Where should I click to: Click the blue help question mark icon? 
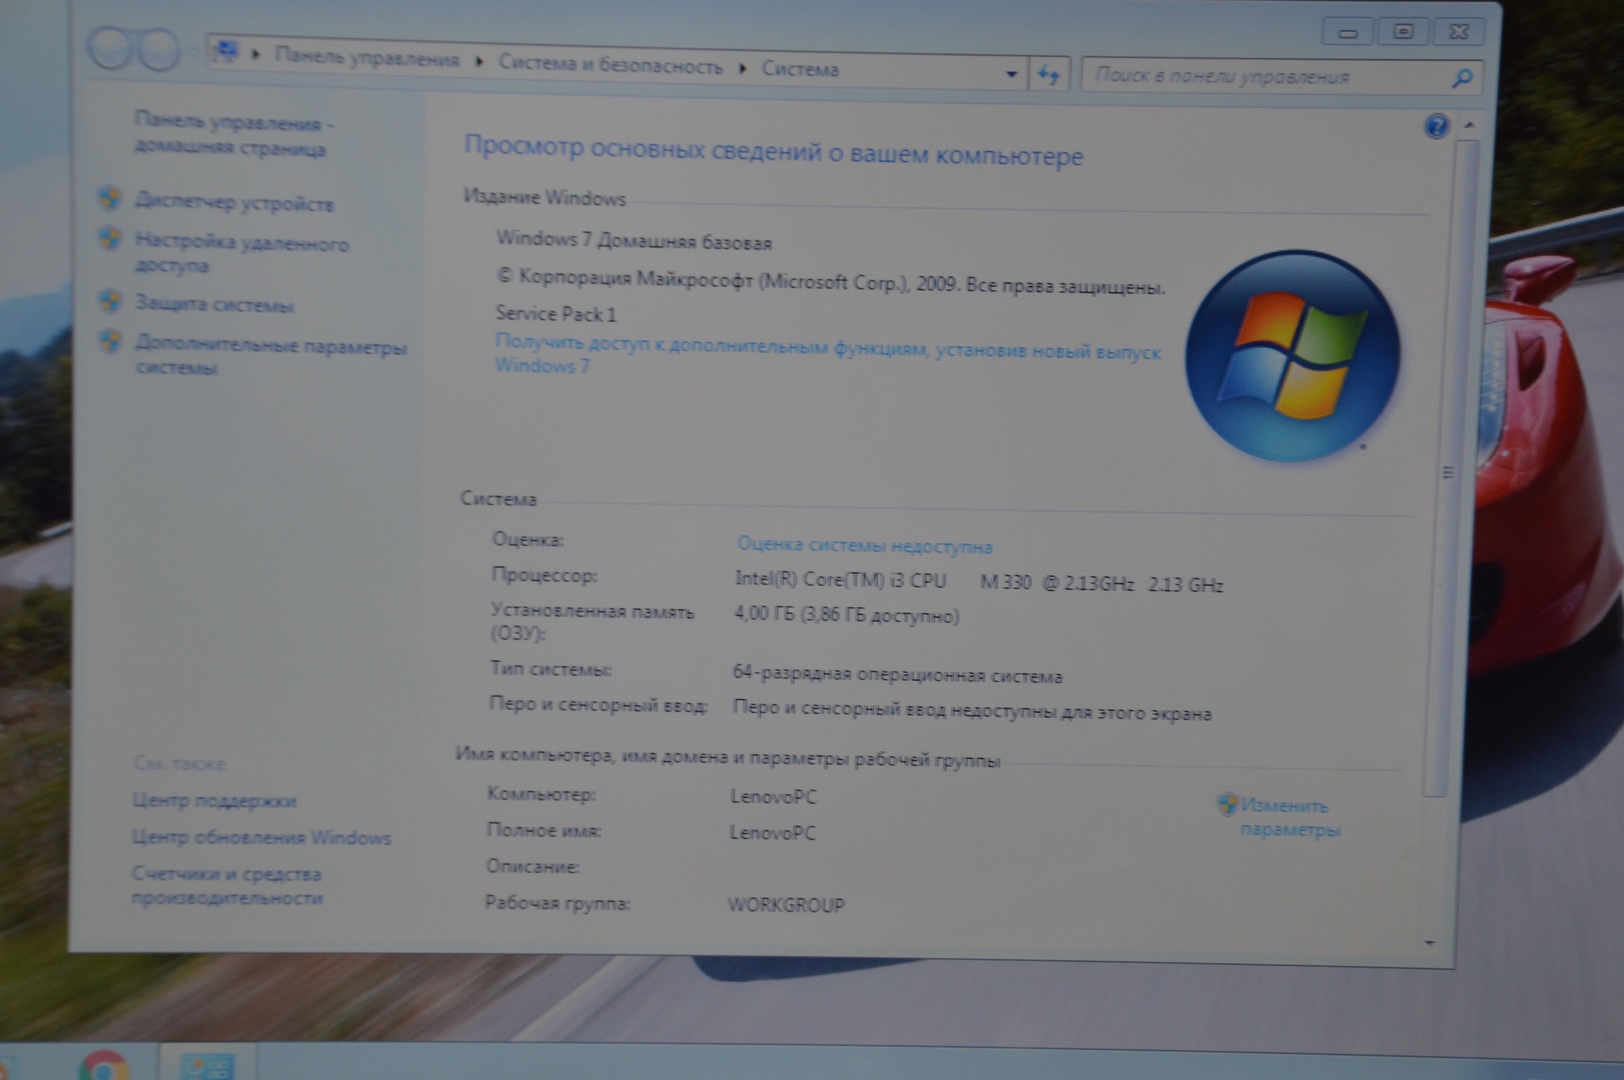[1436, 126]
